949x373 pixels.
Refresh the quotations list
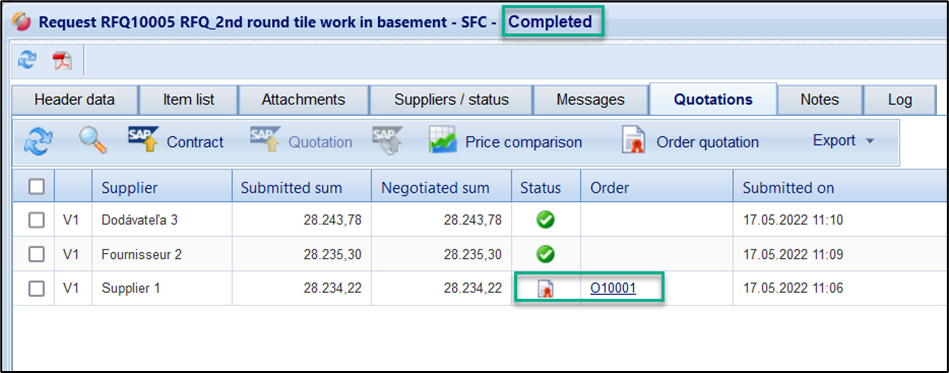click(x=38, y=142)
